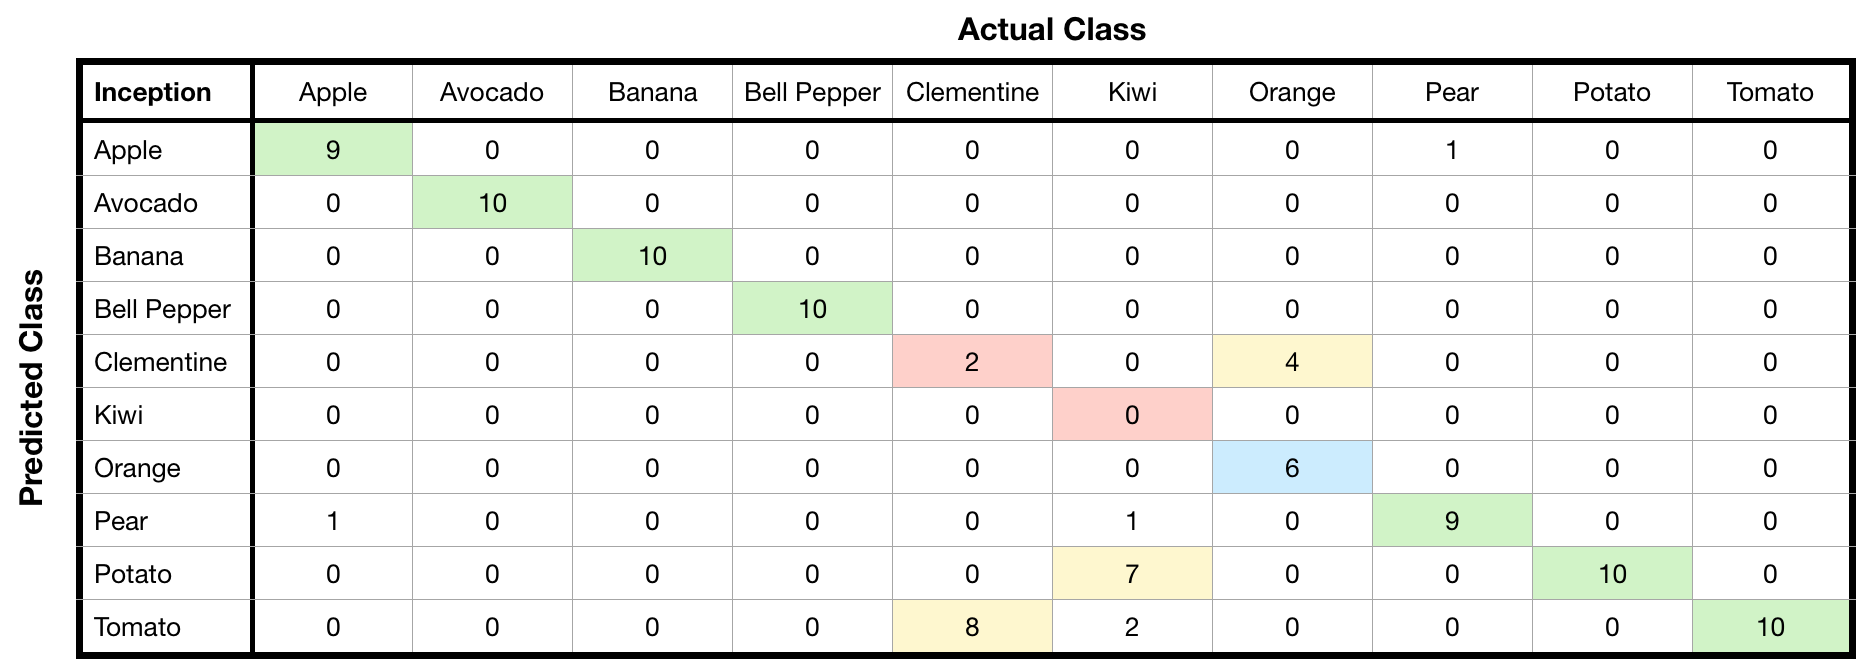The height and width of the screenshot is (662, 1862).
Task: Click the red cell showing 2
Action: point(972,362)
